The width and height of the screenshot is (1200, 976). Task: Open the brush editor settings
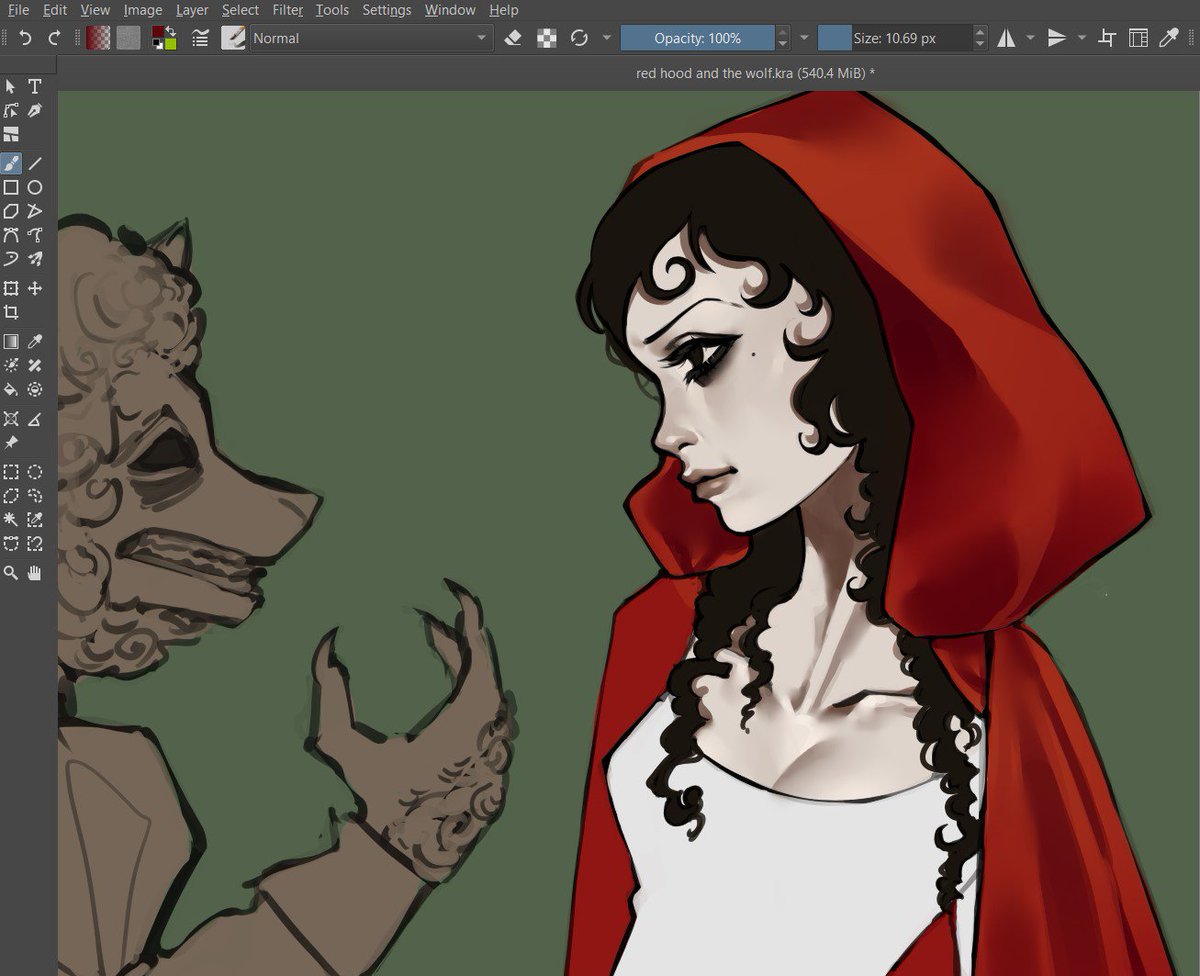tap(200, 38)
